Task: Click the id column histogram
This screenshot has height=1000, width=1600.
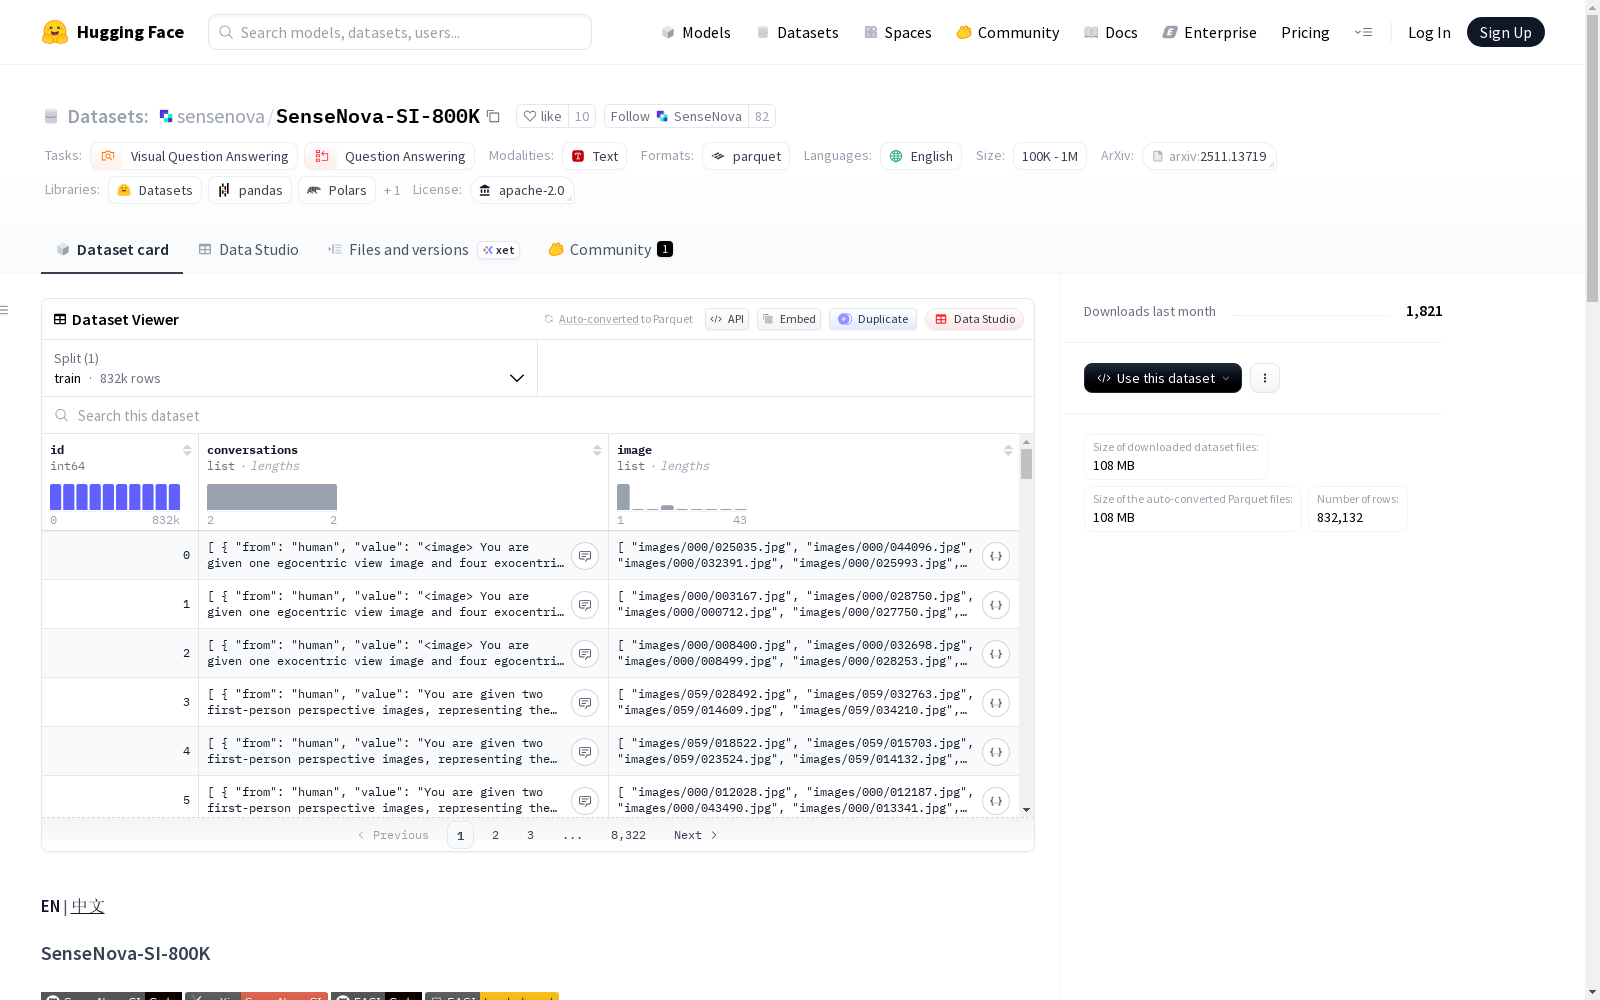Action: click(115, 497)
